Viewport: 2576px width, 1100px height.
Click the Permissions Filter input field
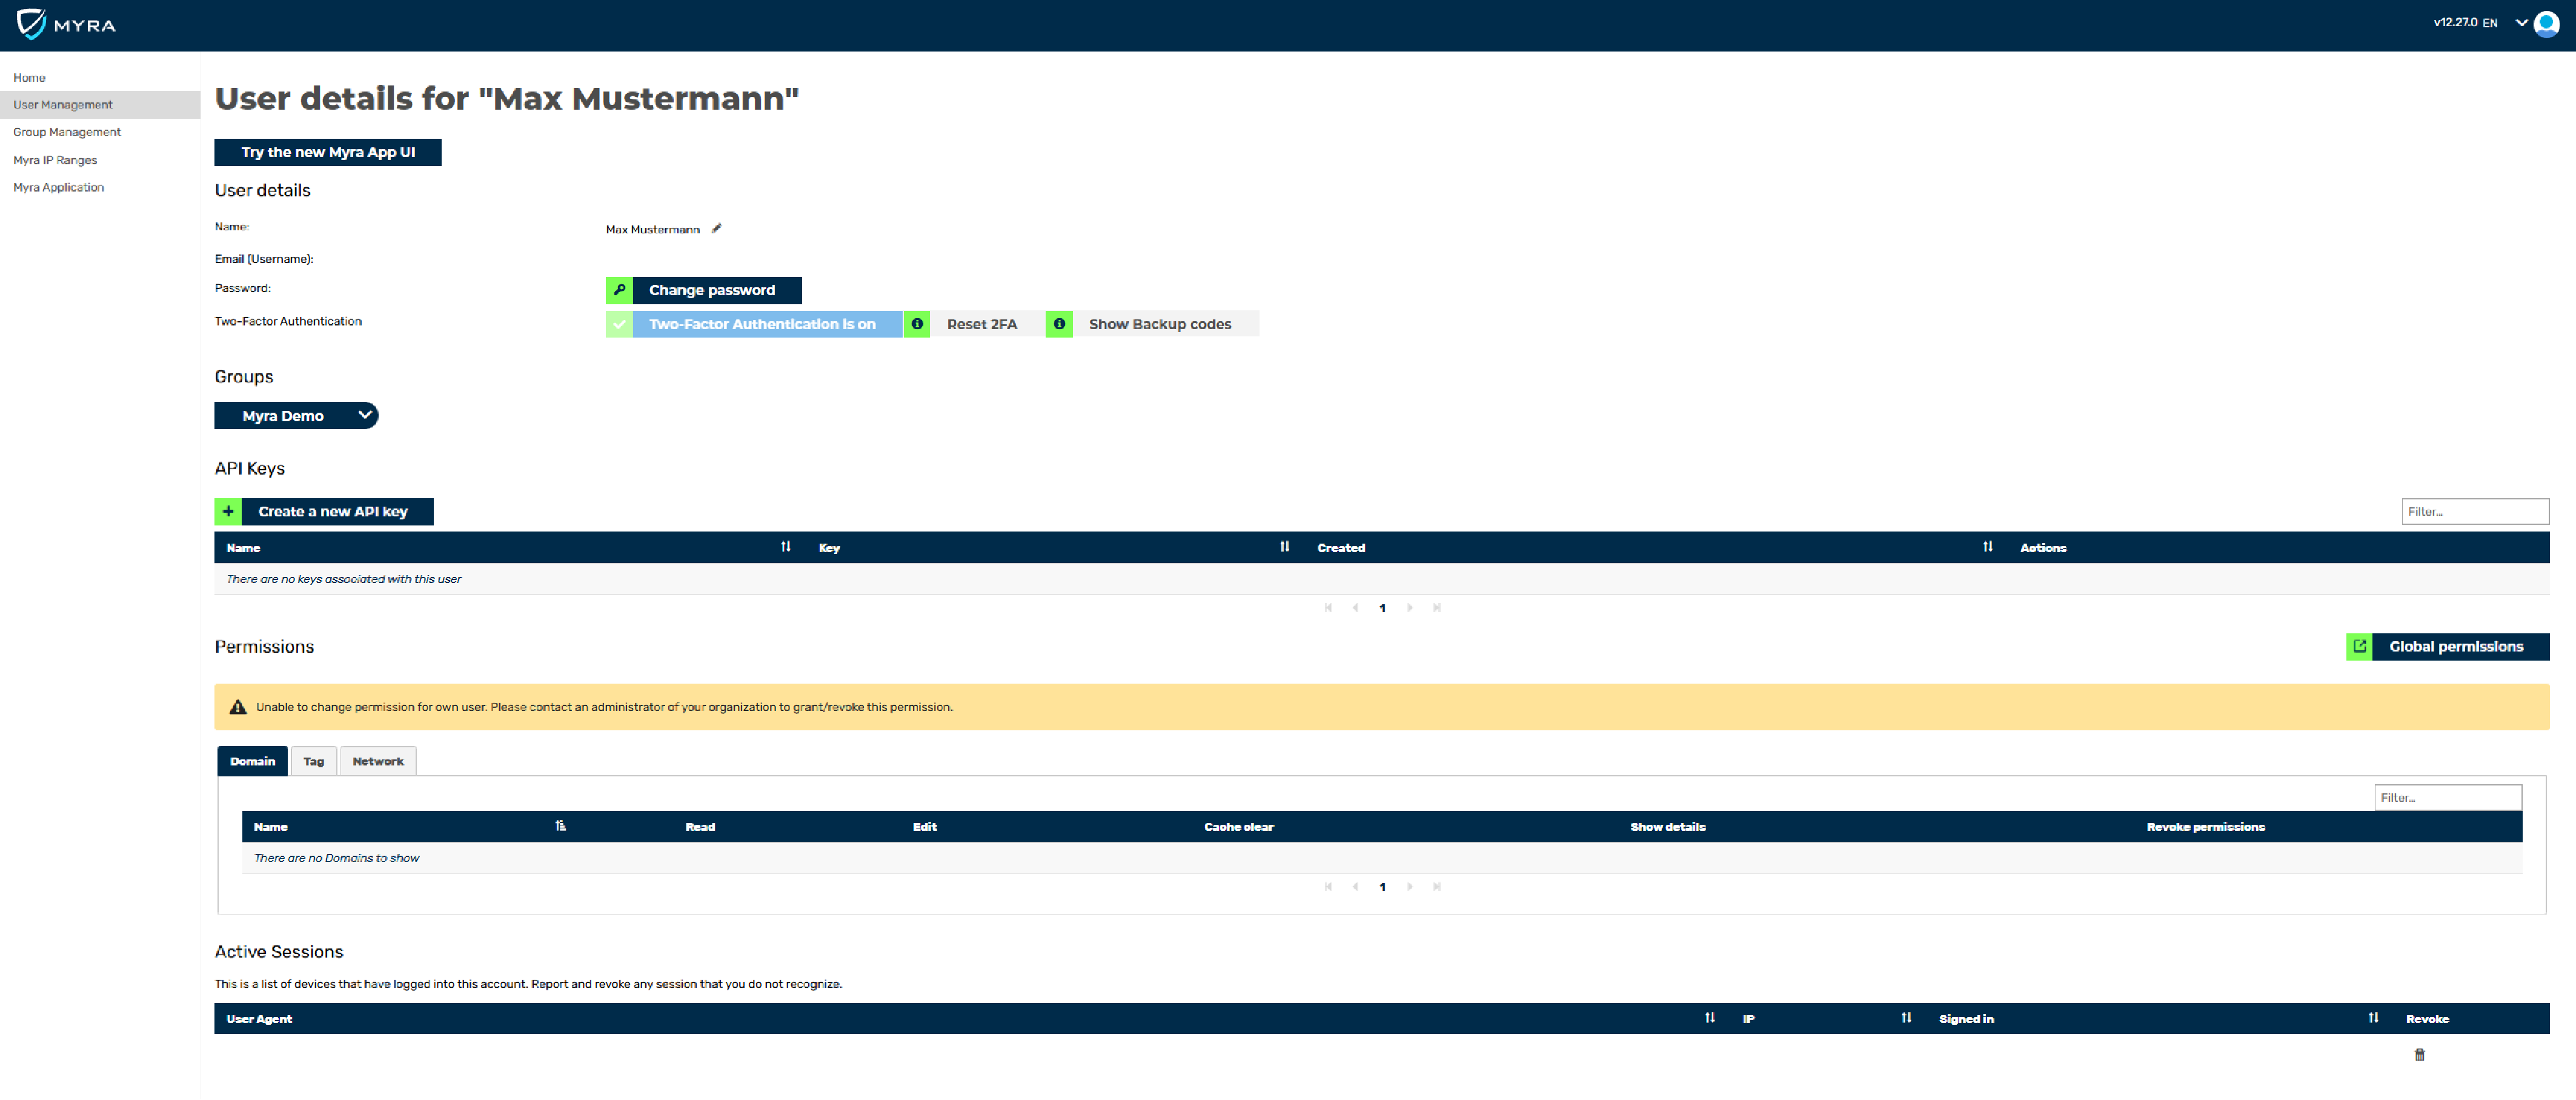[2448, 797]
